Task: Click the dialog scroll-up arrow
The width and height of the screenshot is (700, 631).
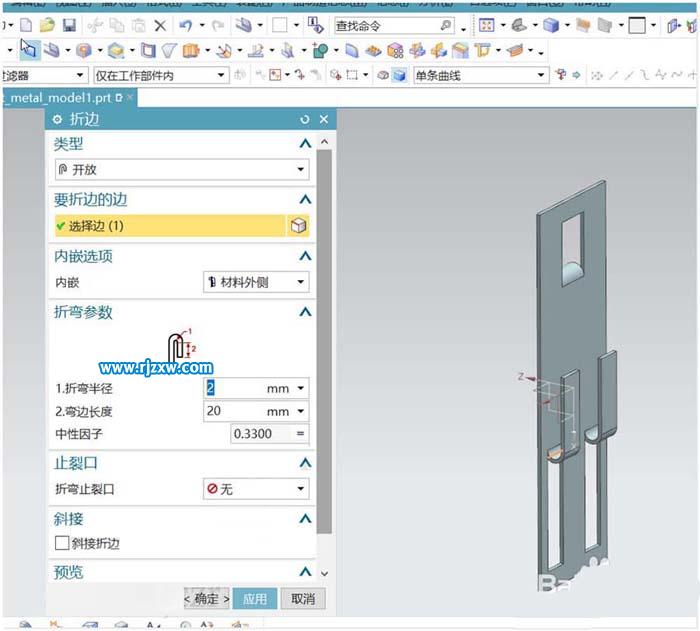Action: pos(325,142)
